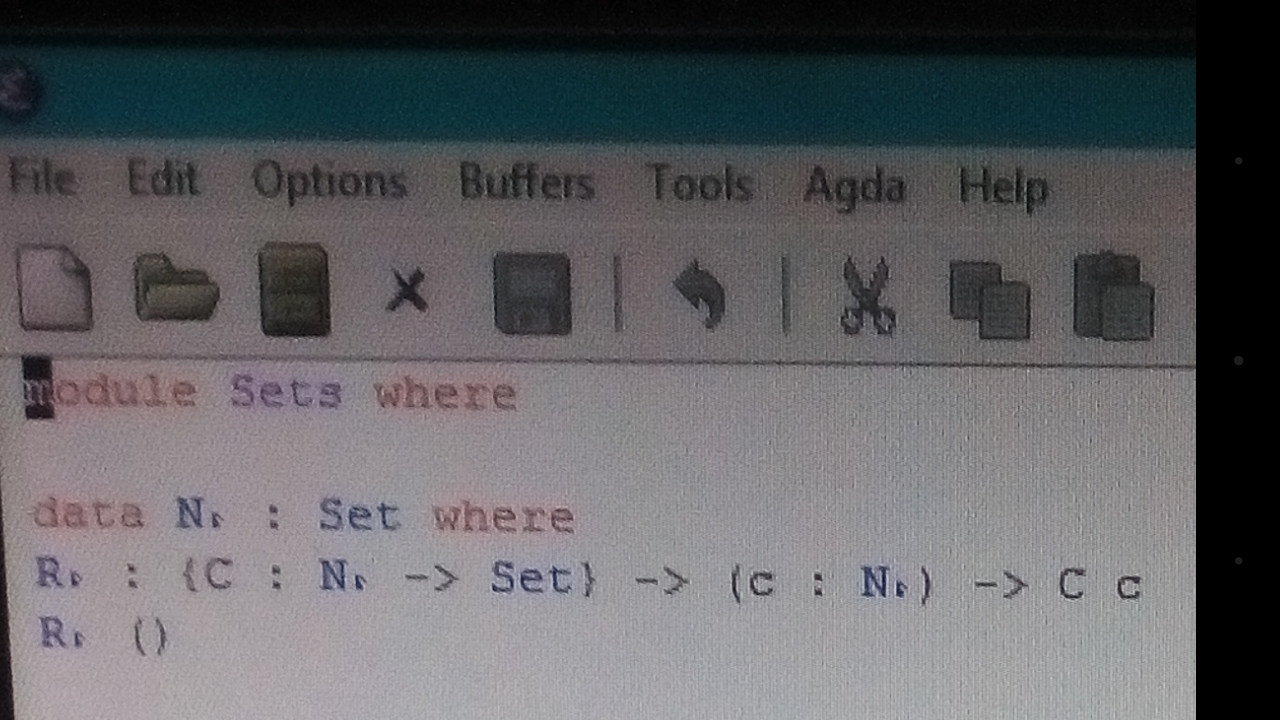Viewport: 1280px width, 720px height.
Task: Open the Edit menu
Action: coord(163,180)
